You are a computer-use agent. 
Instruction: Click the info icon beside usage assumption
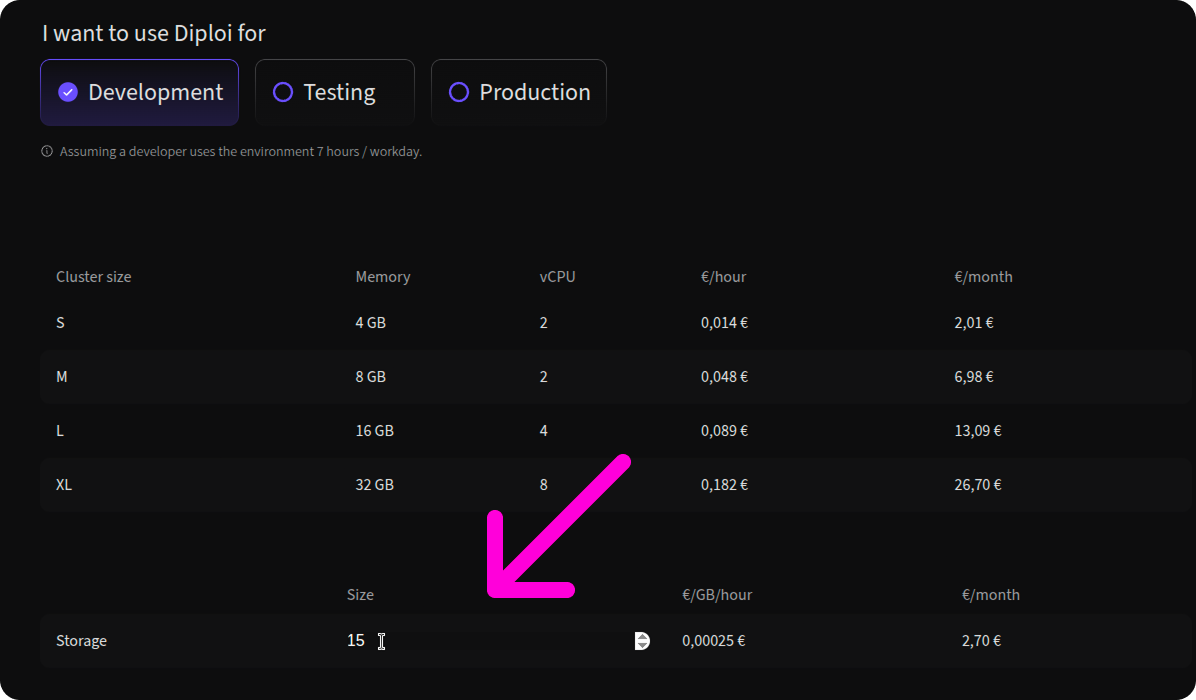[x=47, y=152]
